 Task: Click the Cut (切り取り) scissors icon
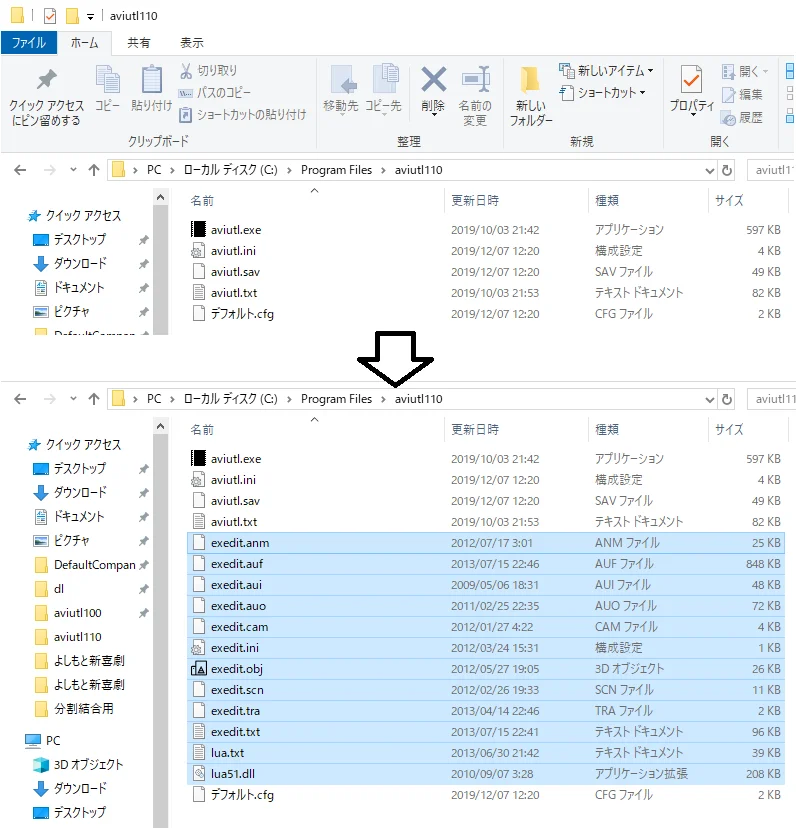pyautogui.click(x=188, y=71)
